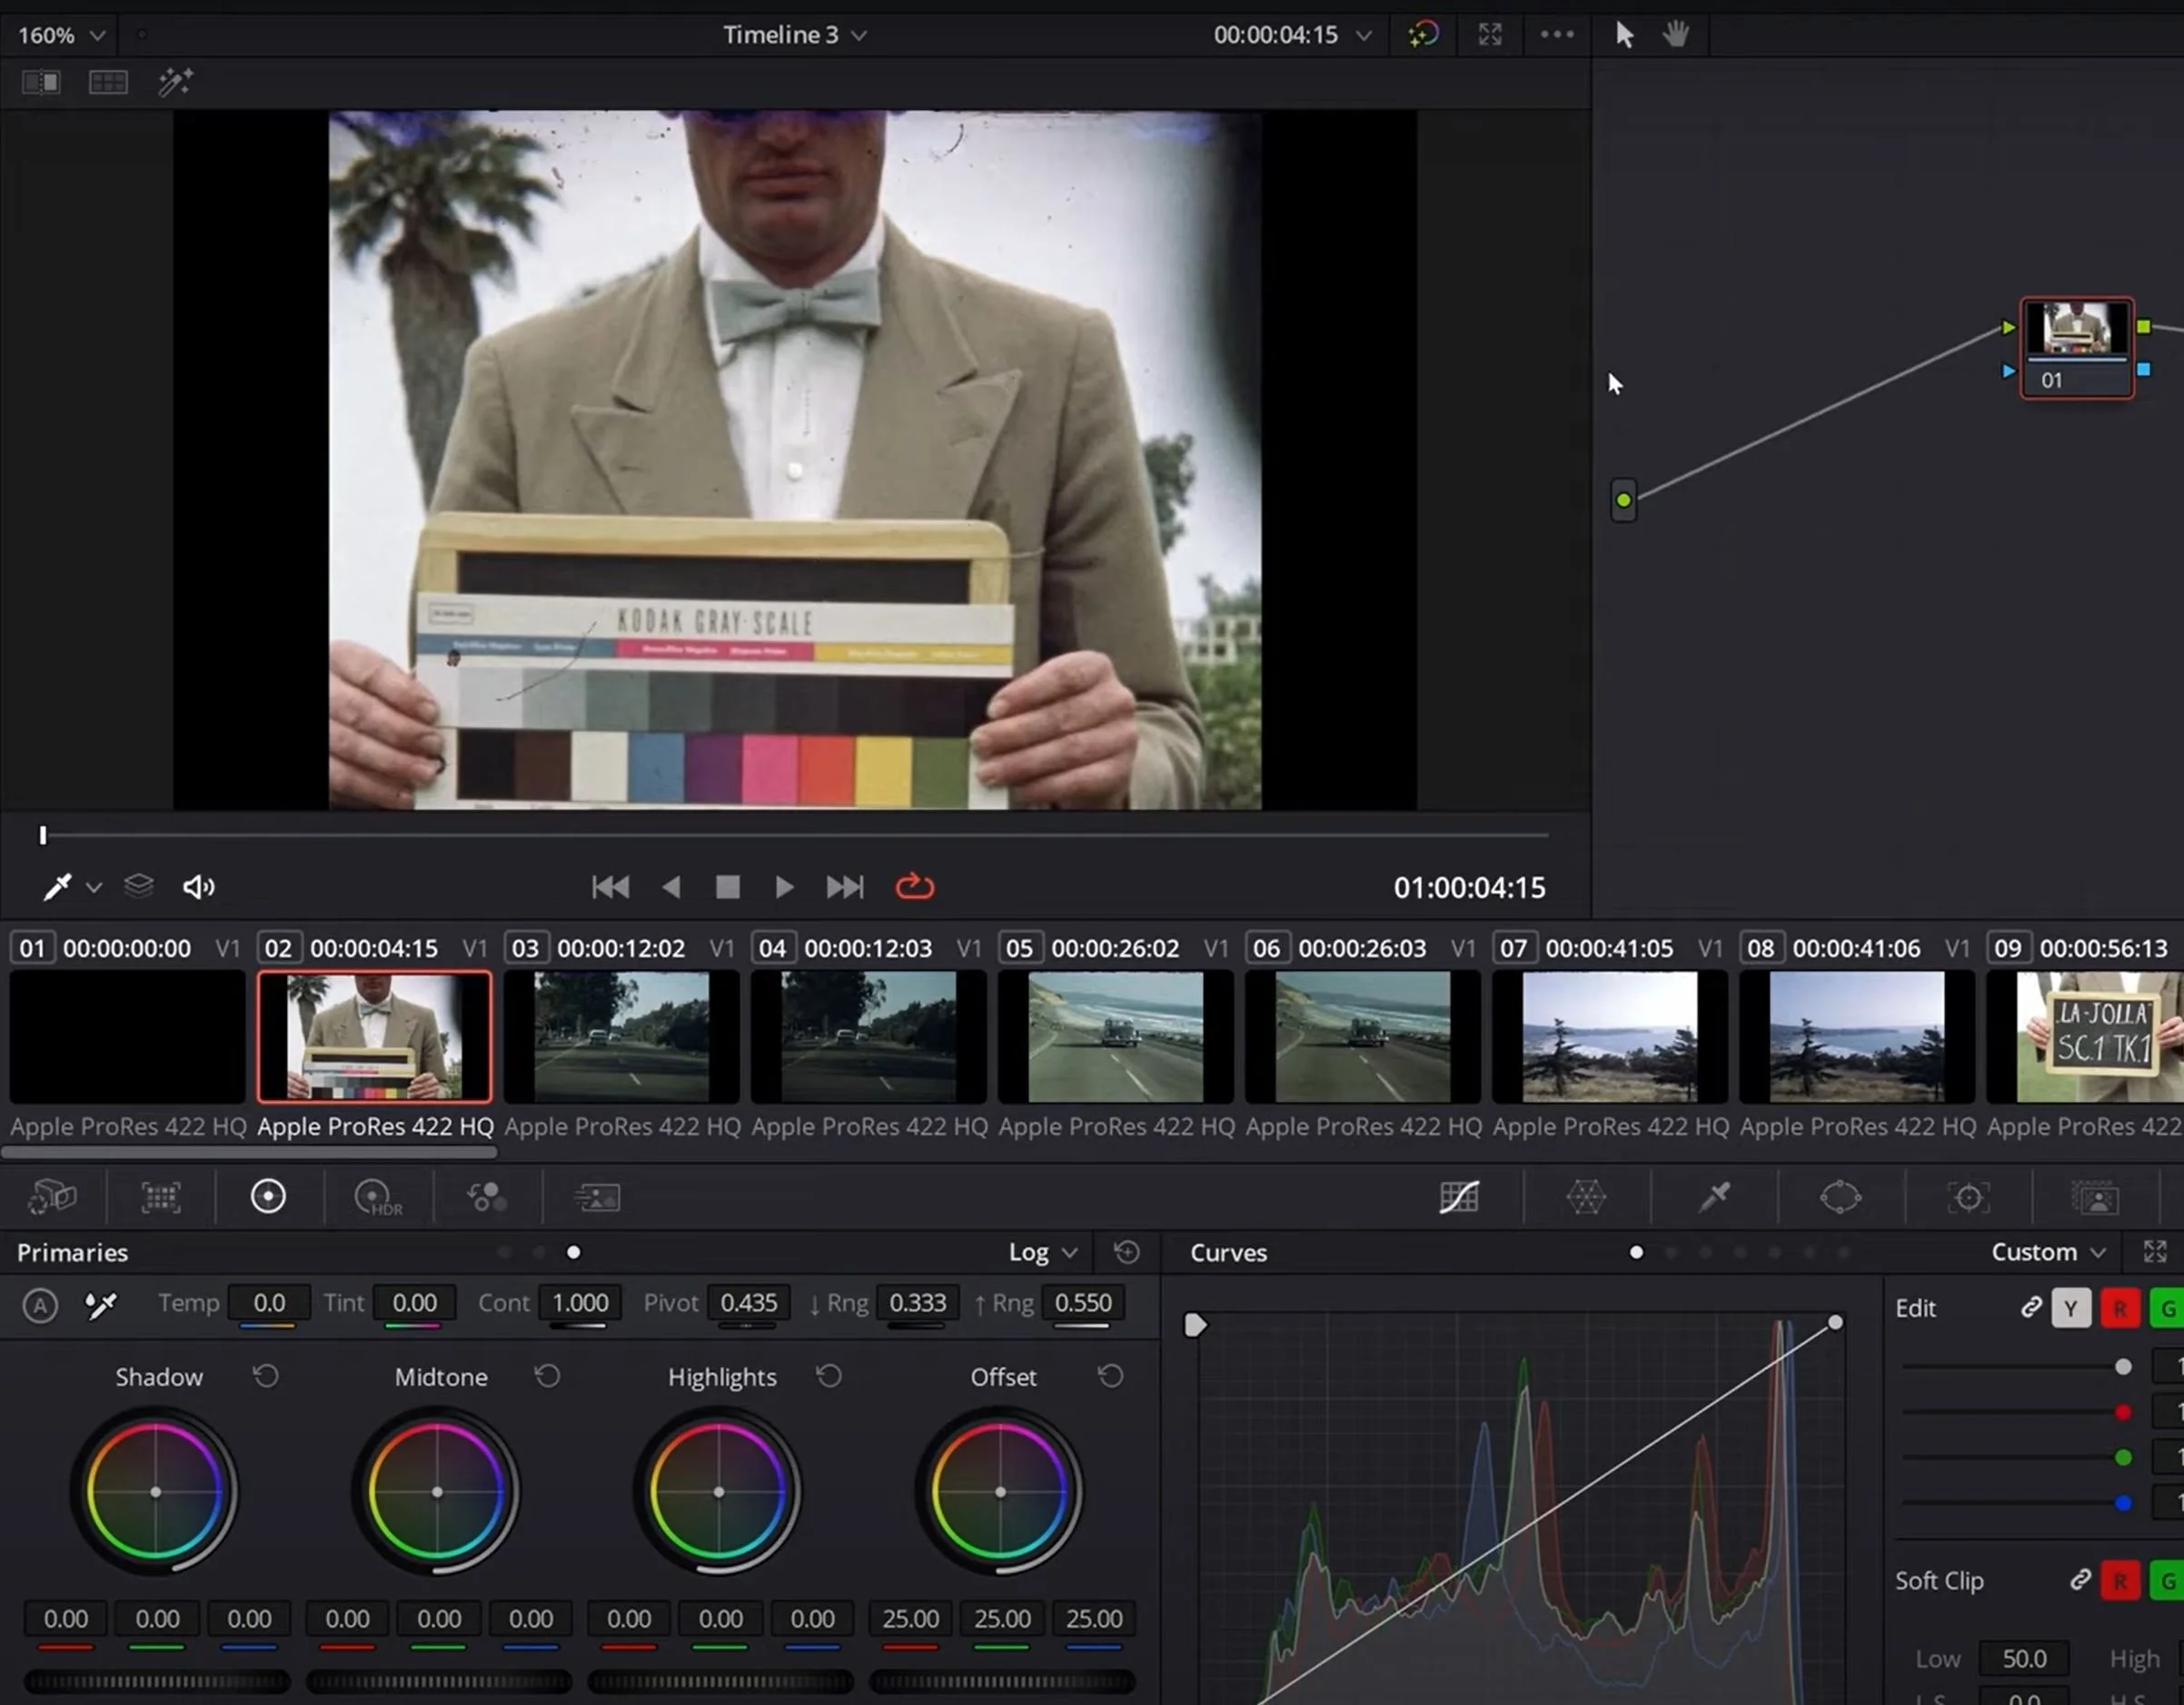Open the Log wheels mode dropdown
The image size is (2184, 1705).
point(1042,1252)
